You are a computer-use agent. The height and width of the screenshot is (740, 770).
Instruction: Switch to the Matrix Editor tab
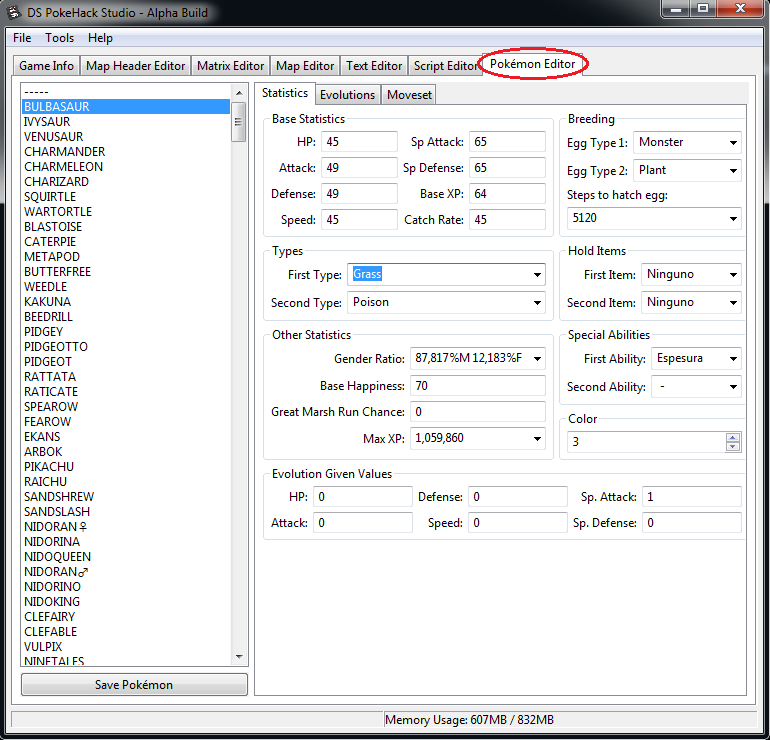230,66
